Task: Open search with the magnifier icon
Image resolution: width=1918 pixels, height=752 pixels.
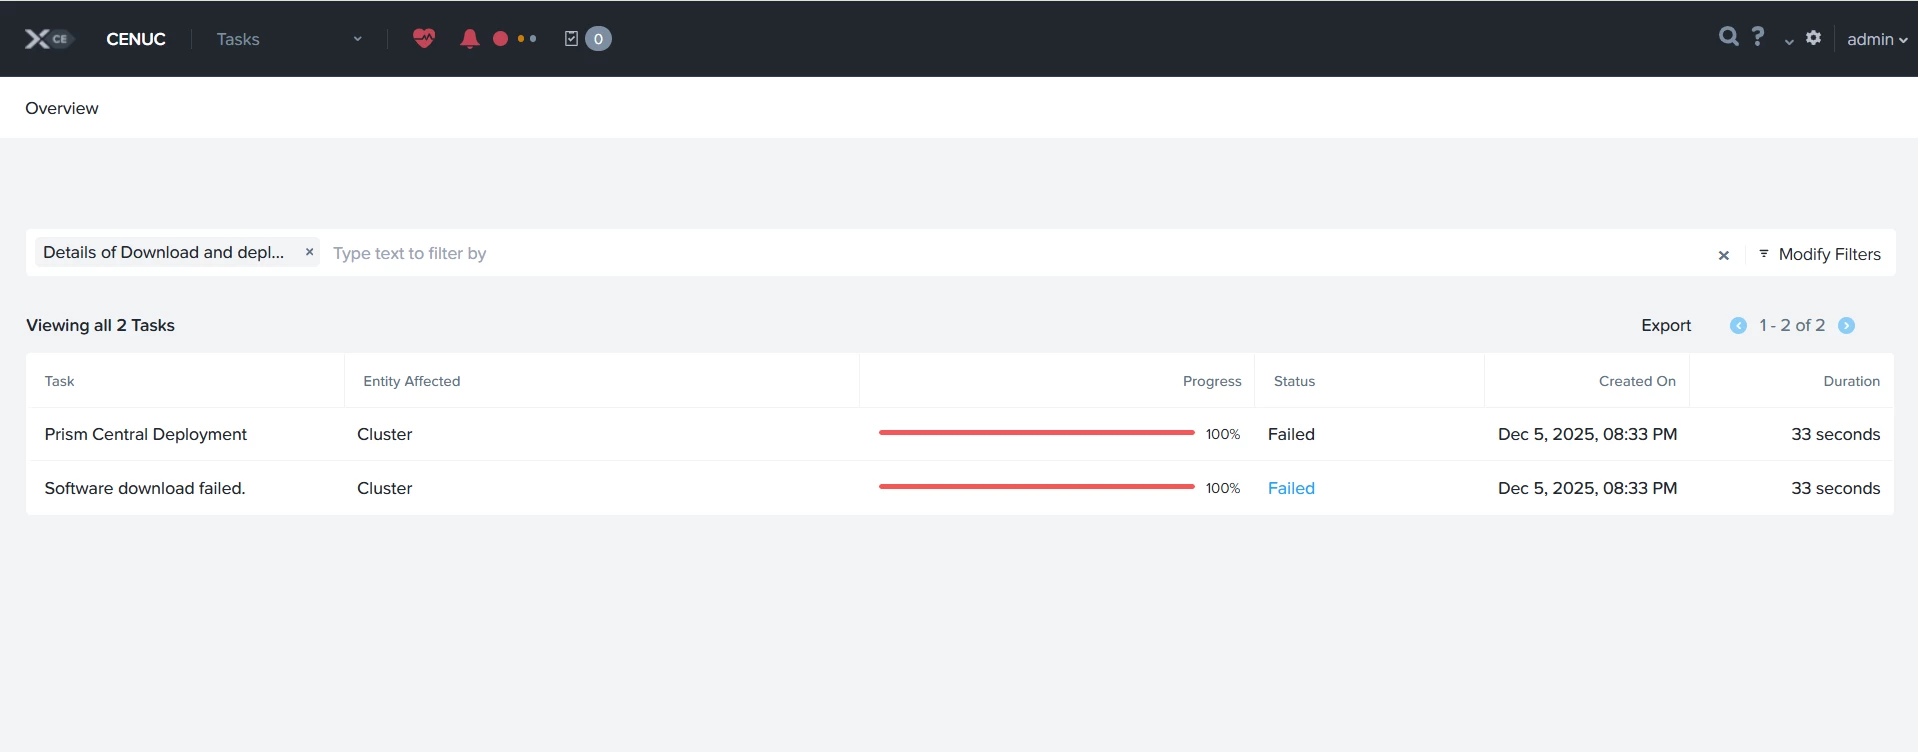Action: [x=1728, y=37]
